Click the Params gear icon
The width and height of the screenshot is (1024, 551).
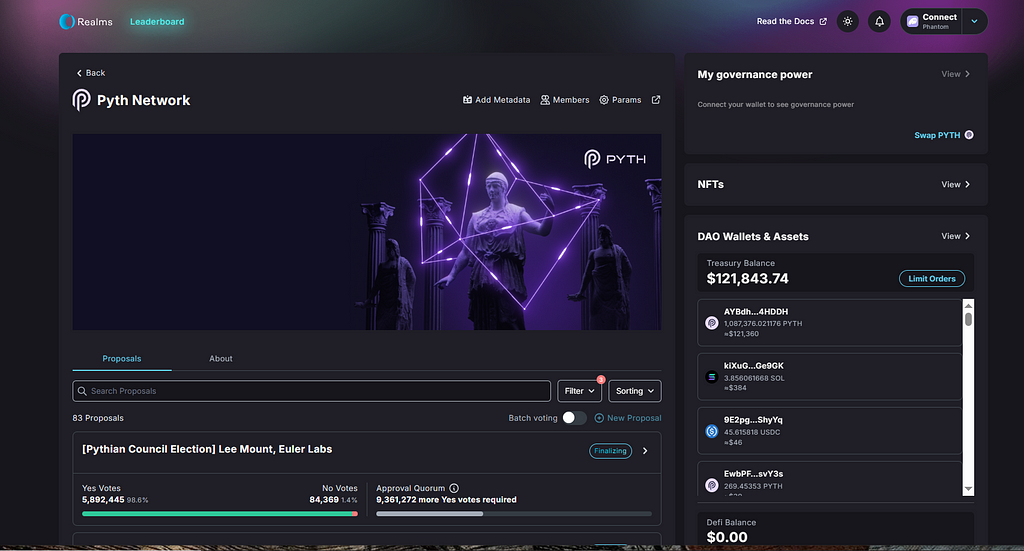tap(604, 100)
